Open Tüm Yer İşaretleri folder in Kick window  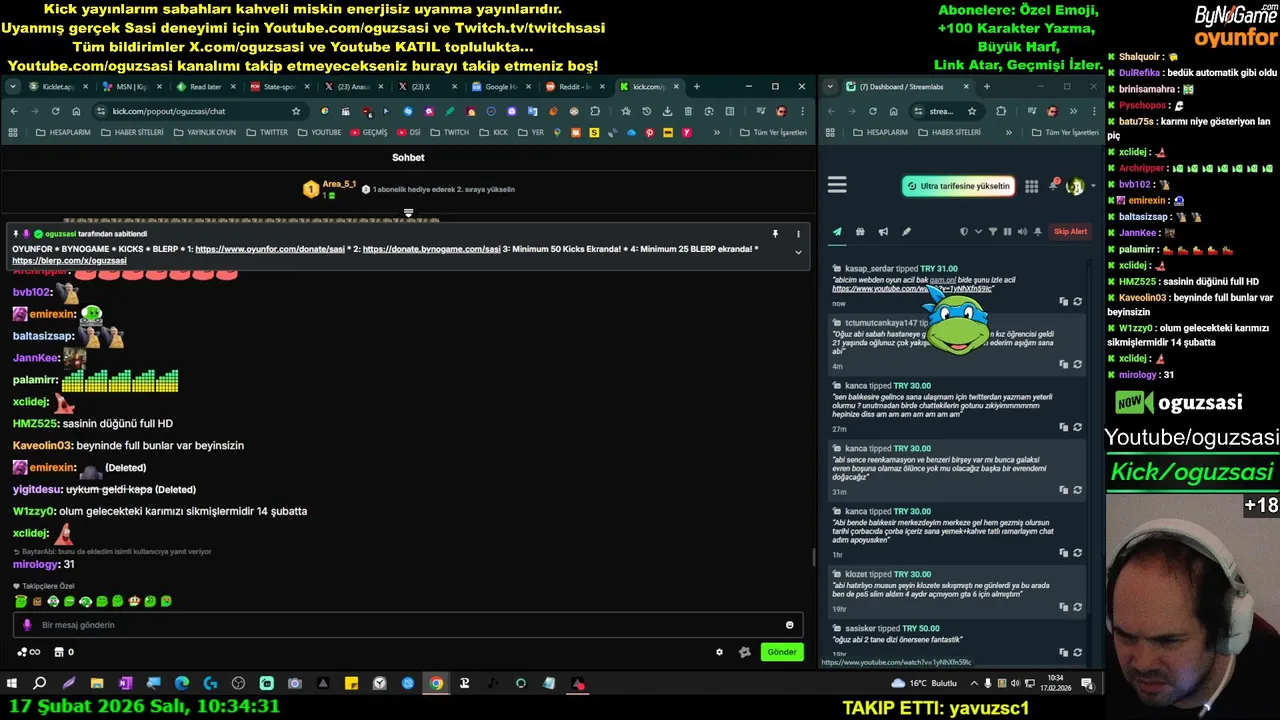774,132
